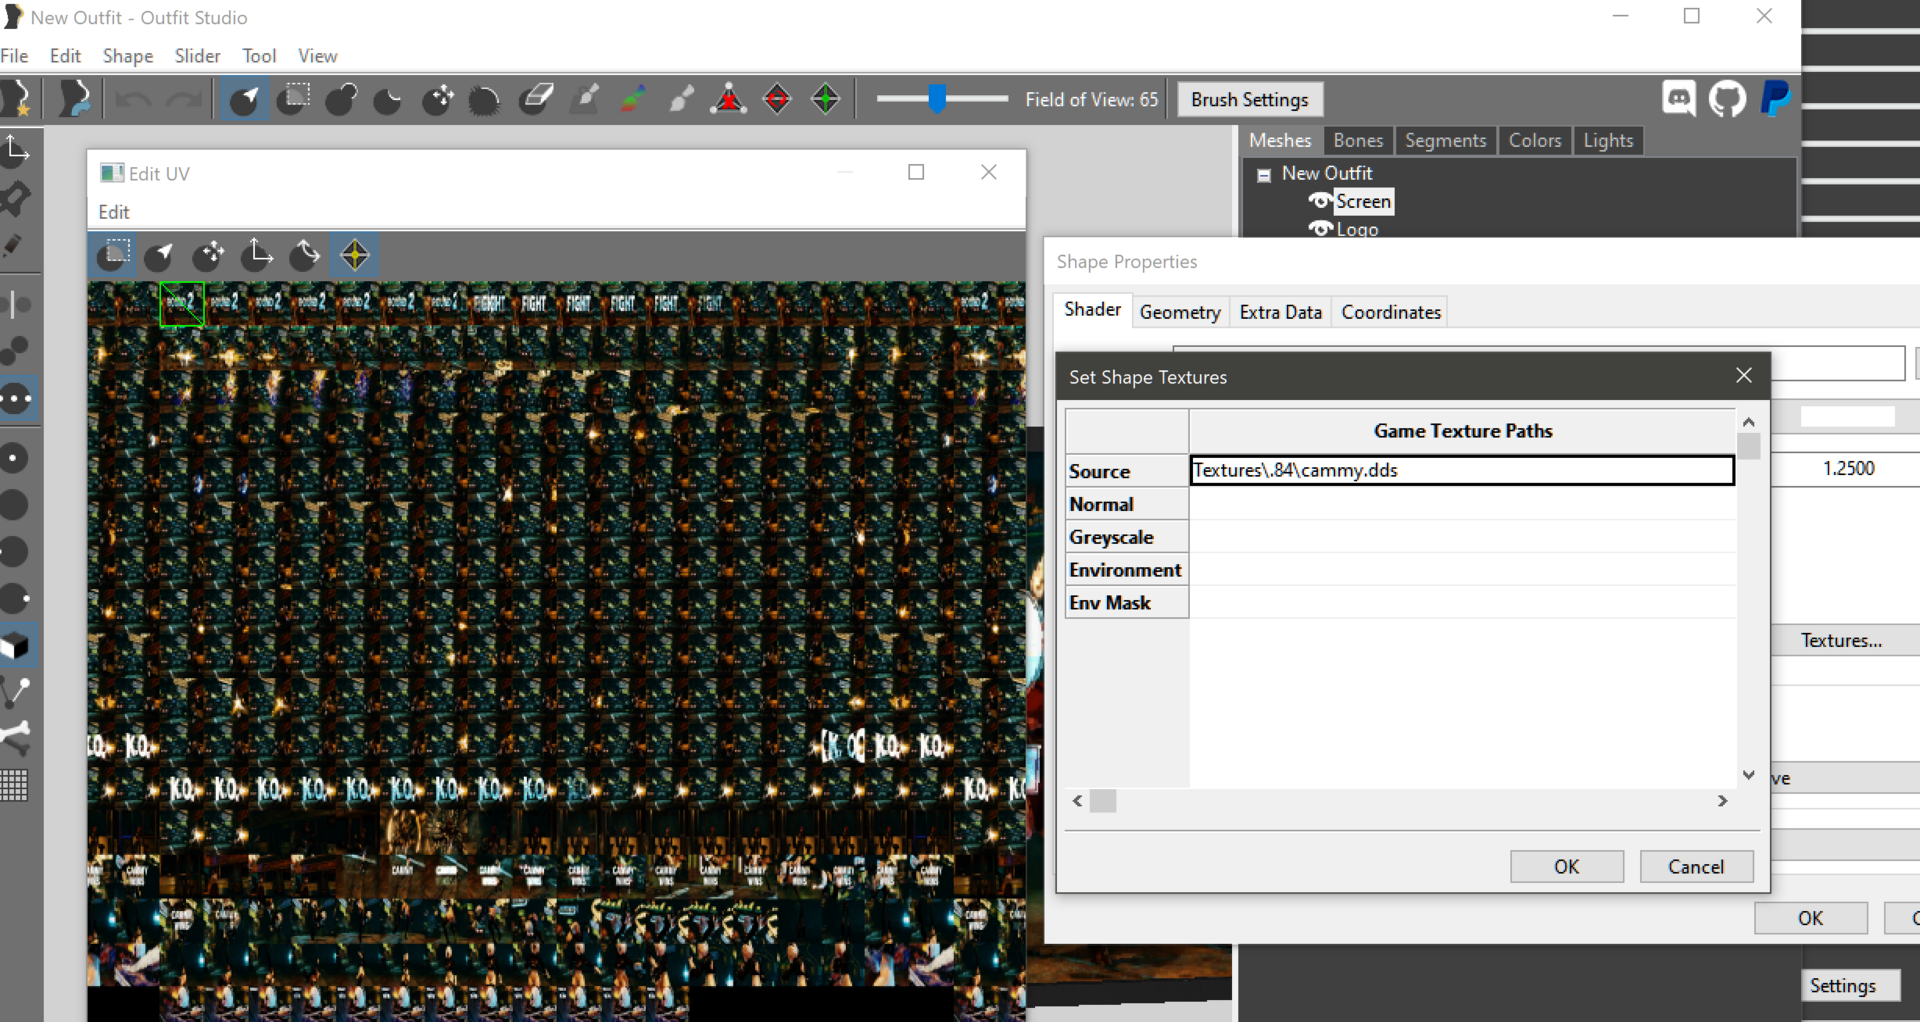Collapse the New Outfit tree node
This screenshot has width=1920, height=1022.
point(1264,175)
